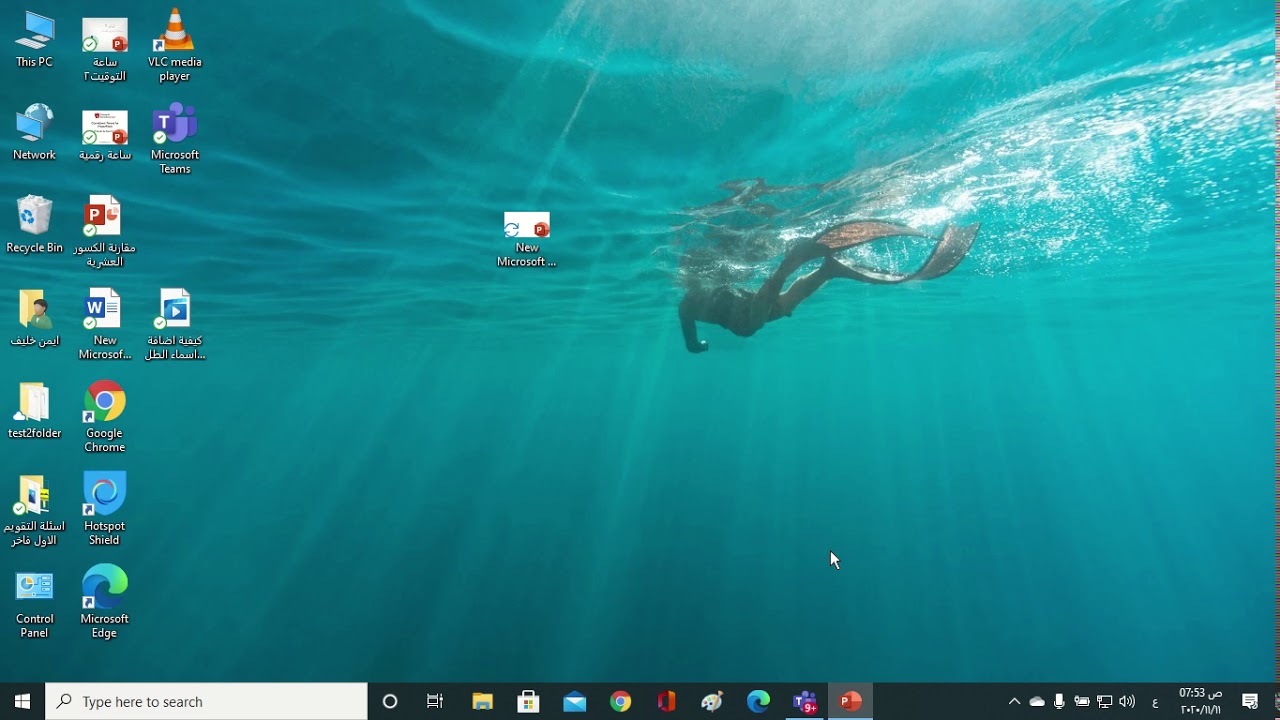Click the Type here to search box

(x=207, y=701)
